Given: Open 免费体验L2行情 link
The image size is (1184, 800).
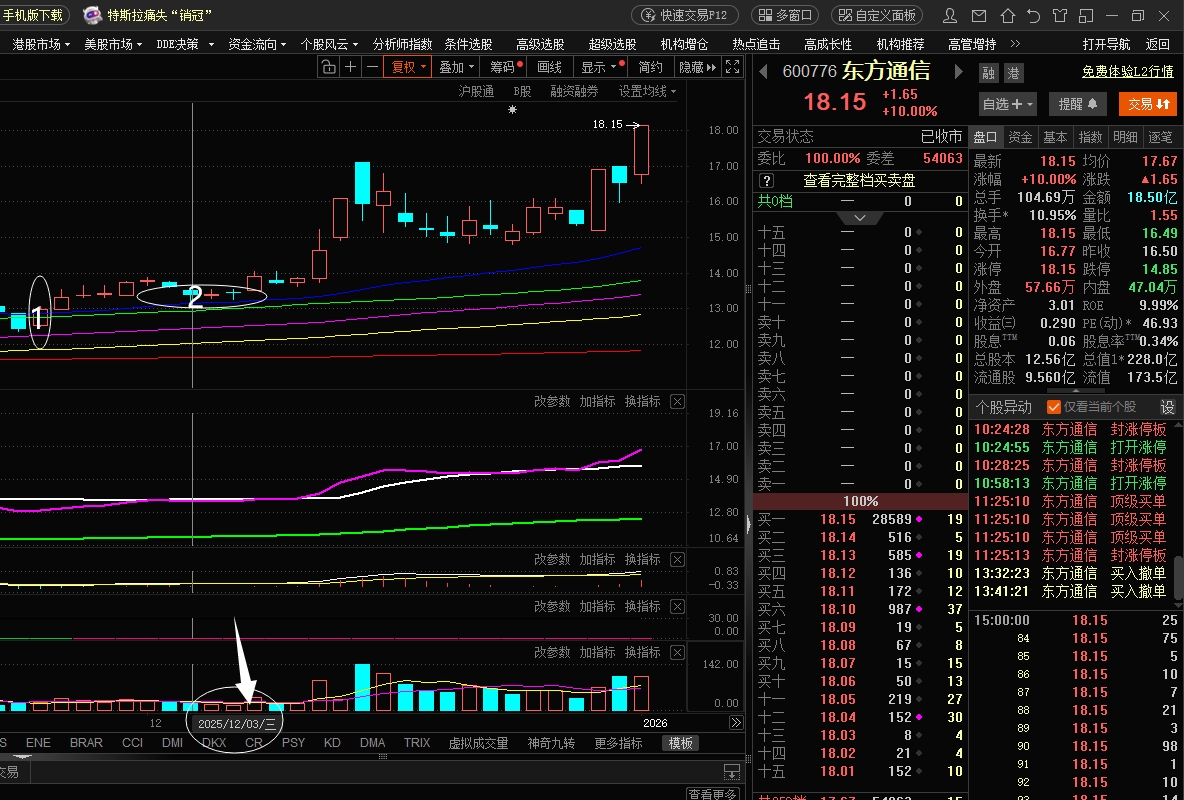Looking at the screenshot, I should pos(1127,72).
